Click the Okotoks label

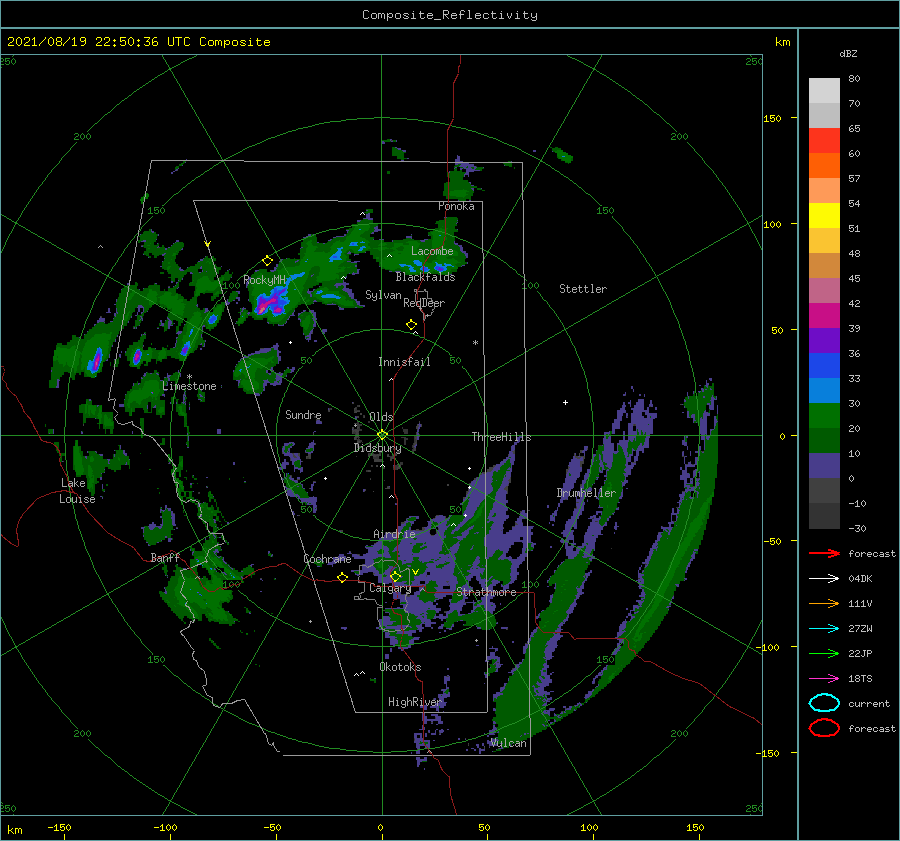pos(400,667)
